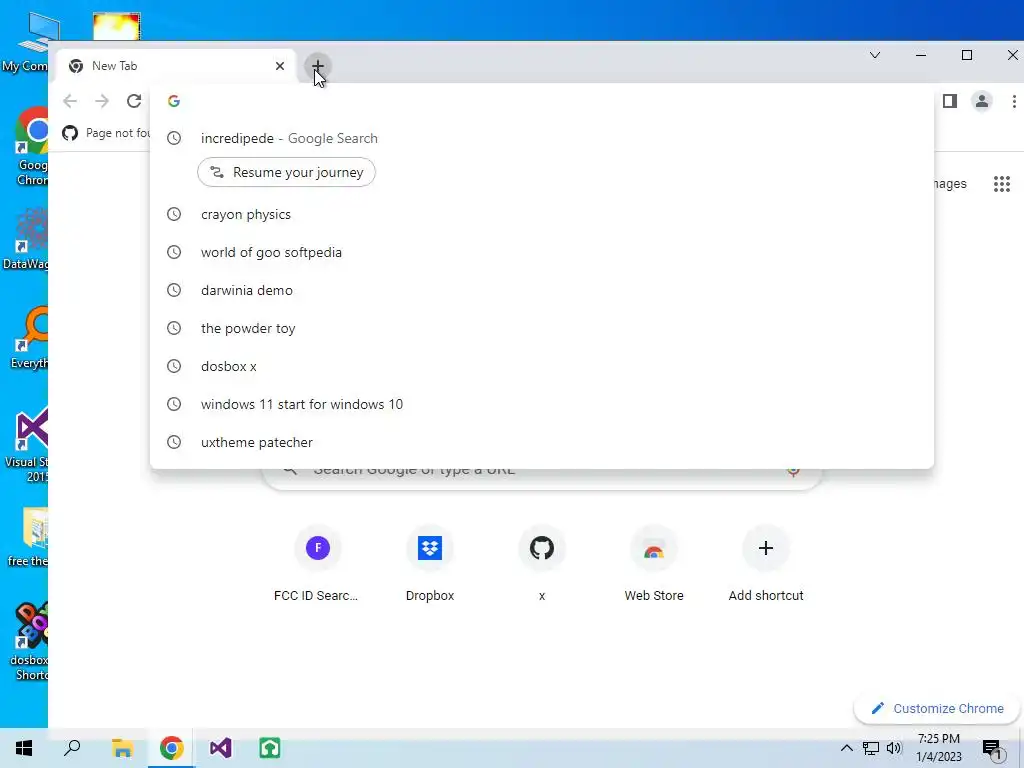The image size is (1024, 768).
Task: Click the network tray icon
Action: (871, 748)
